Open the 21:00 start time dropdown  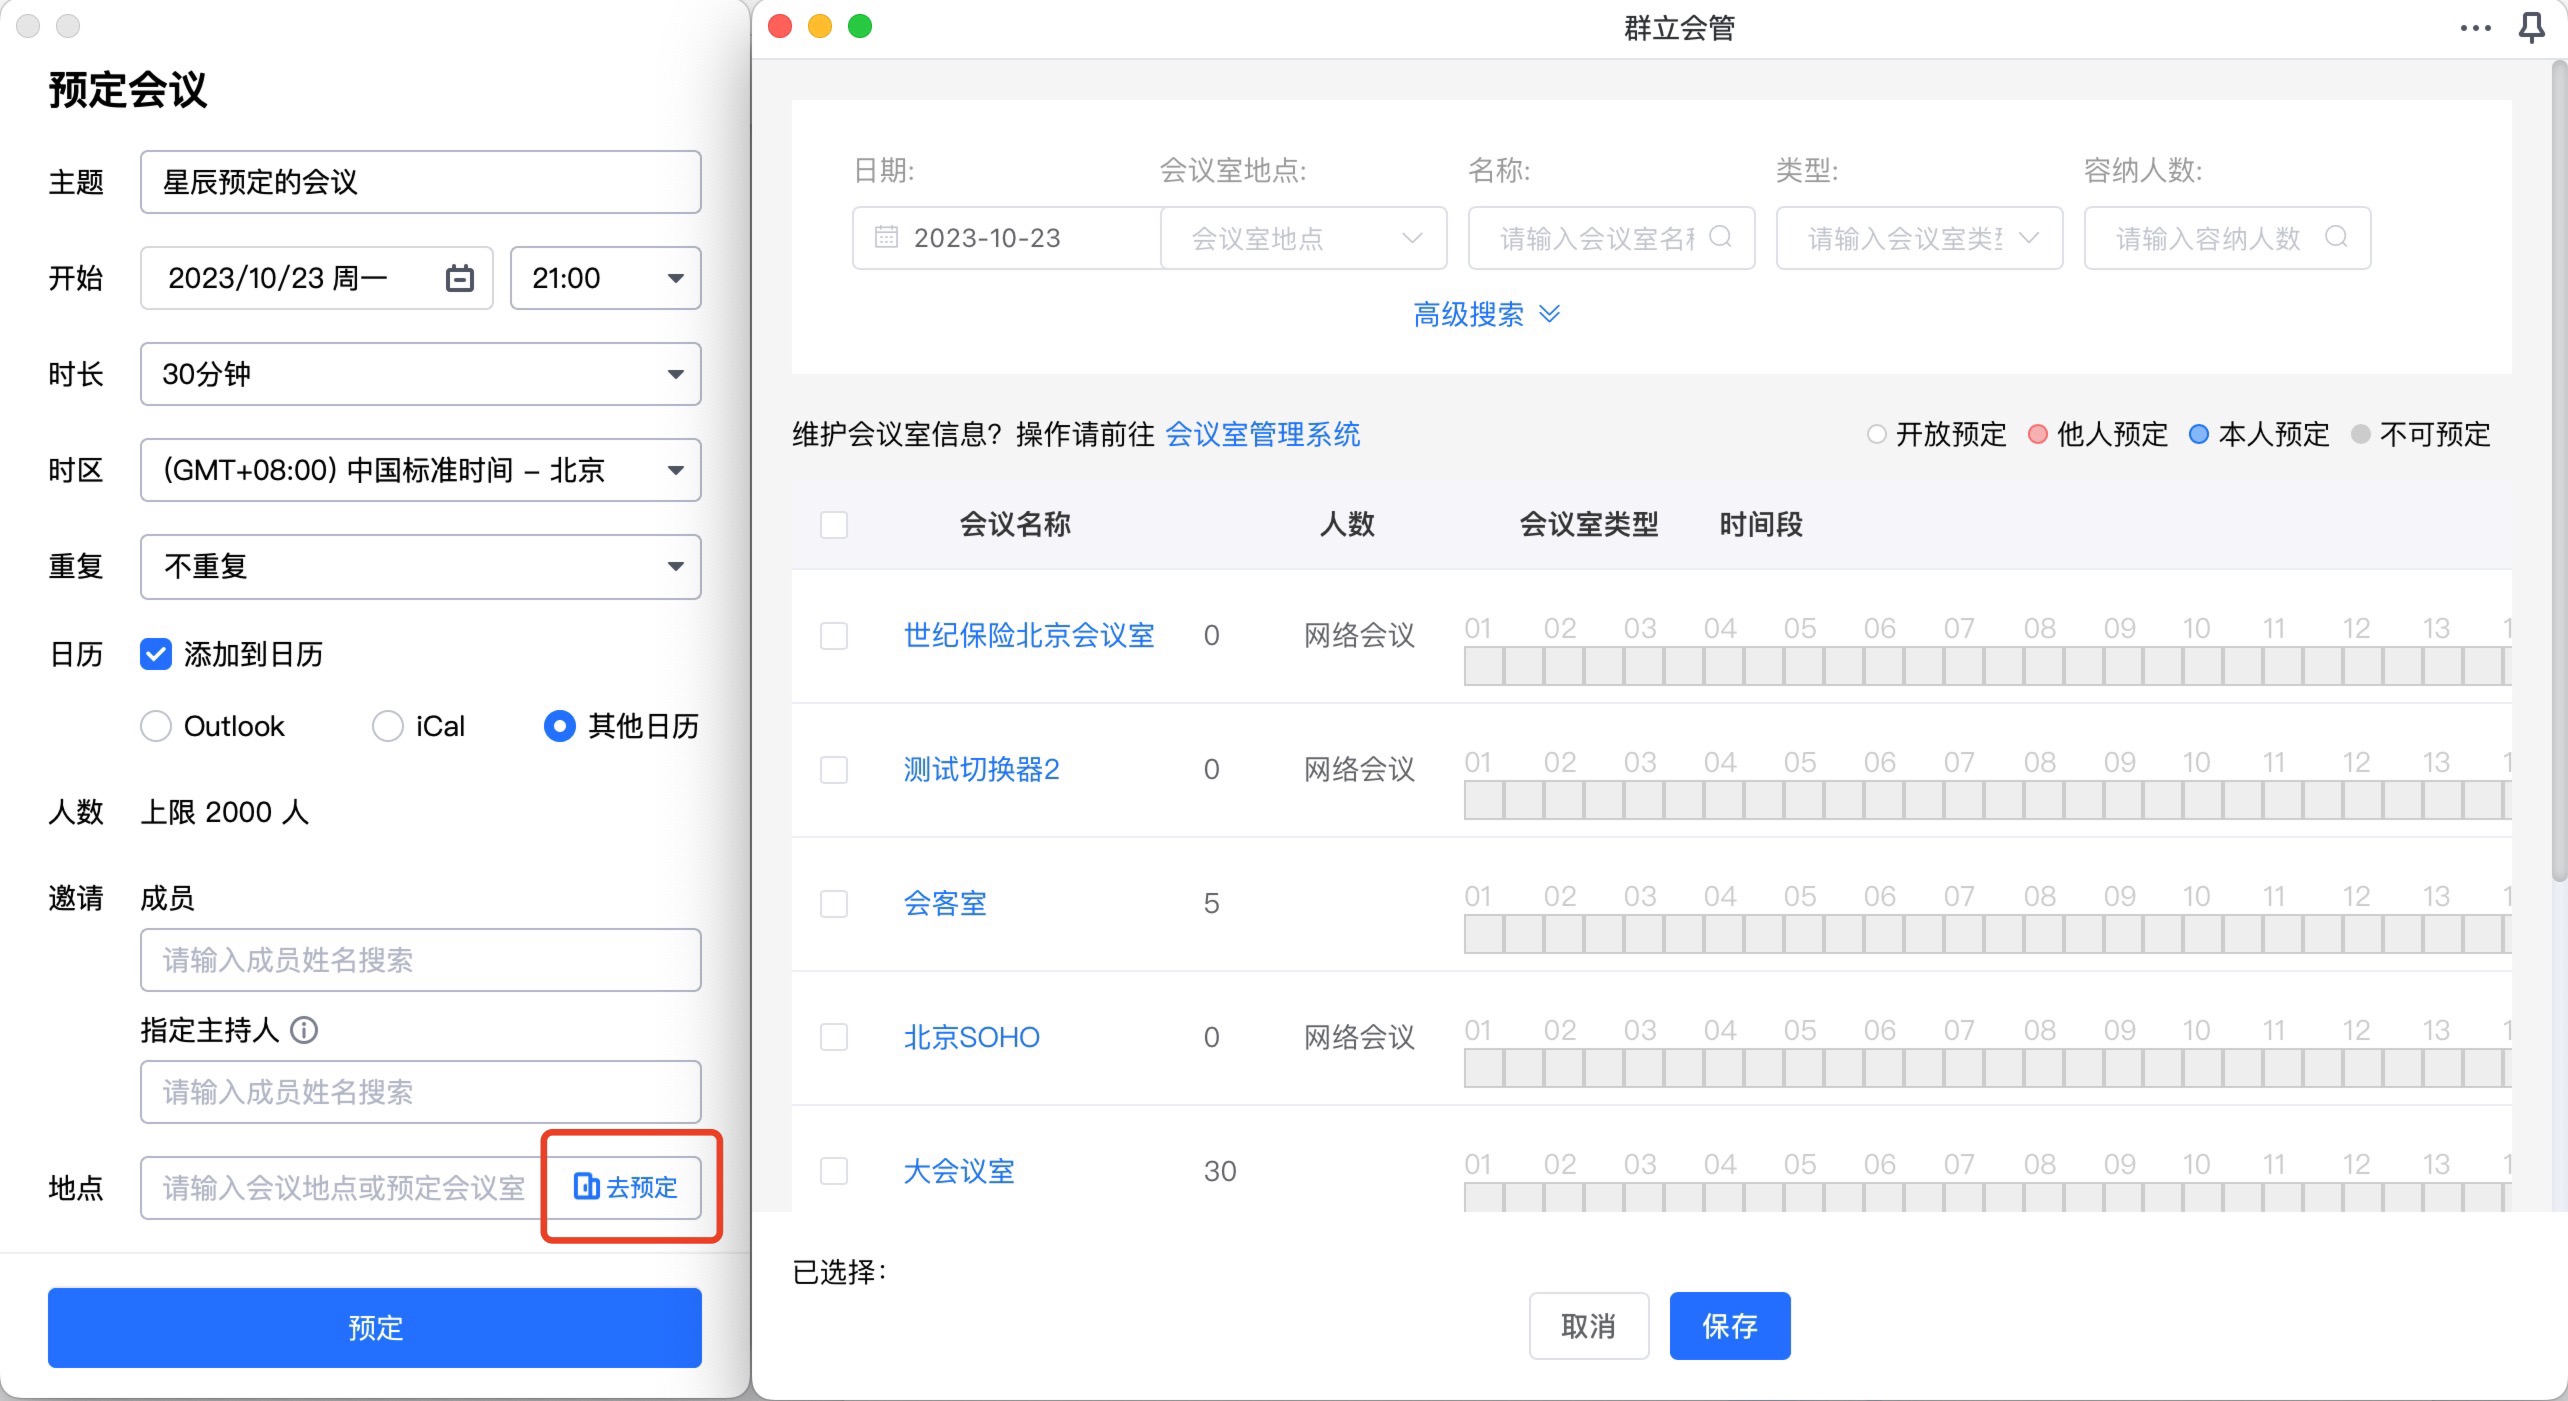click(606, 278)
